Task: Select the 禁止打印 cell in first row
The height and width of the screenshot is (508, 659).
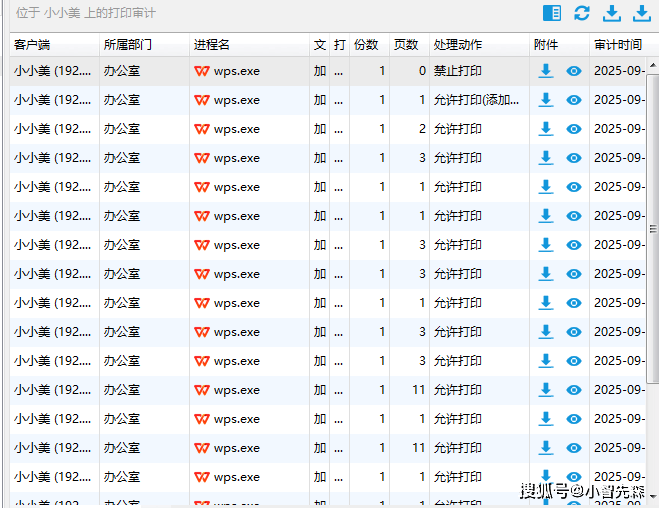Action: pos(457,71)
